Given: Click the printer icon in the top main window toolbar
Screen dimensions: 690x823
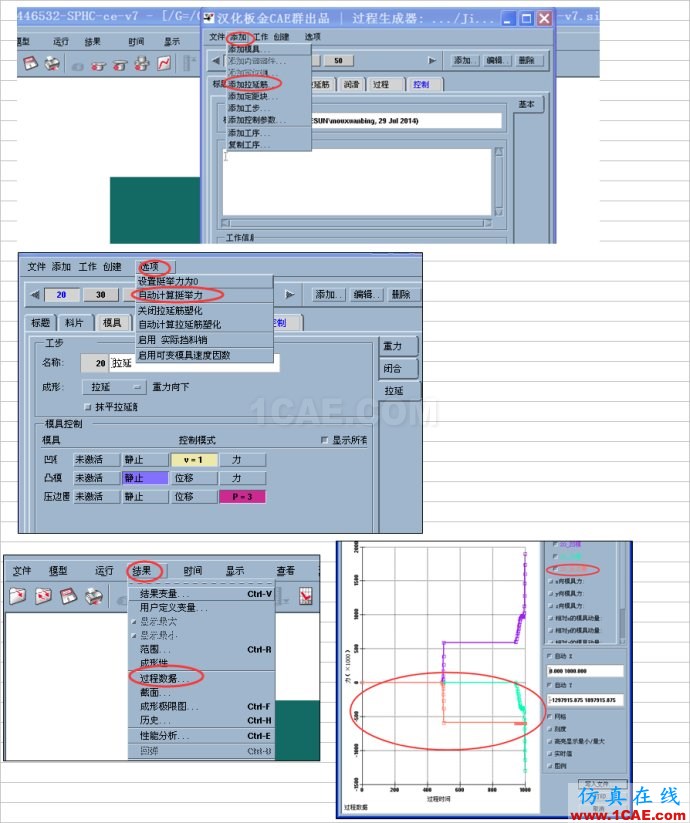Looking at the screenshot, I should point(52,64).
